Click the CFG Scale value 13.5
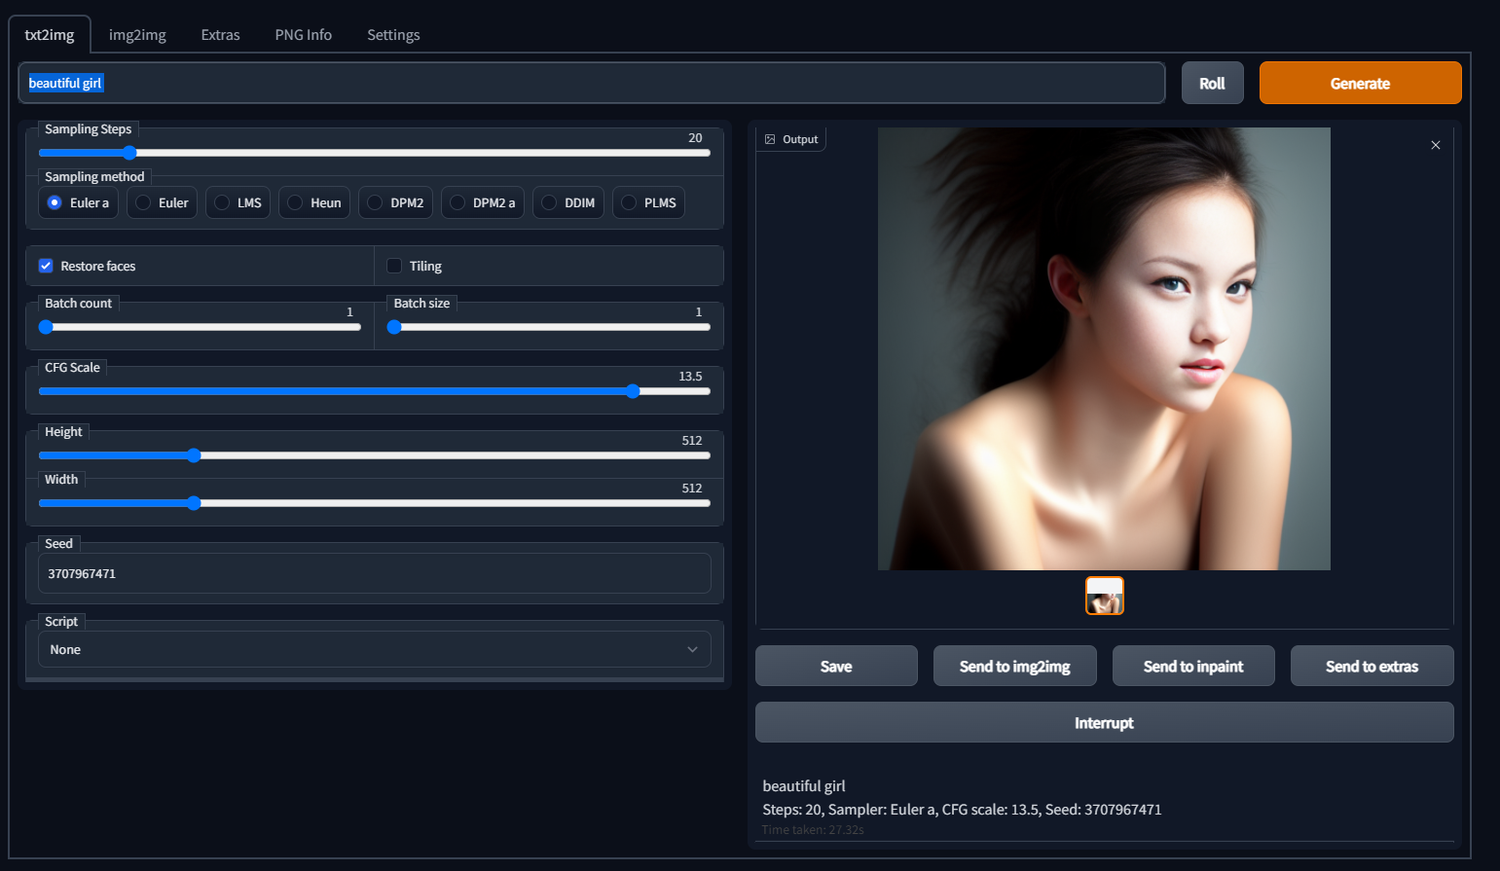The image size is (1500, 871). [690, 376]
